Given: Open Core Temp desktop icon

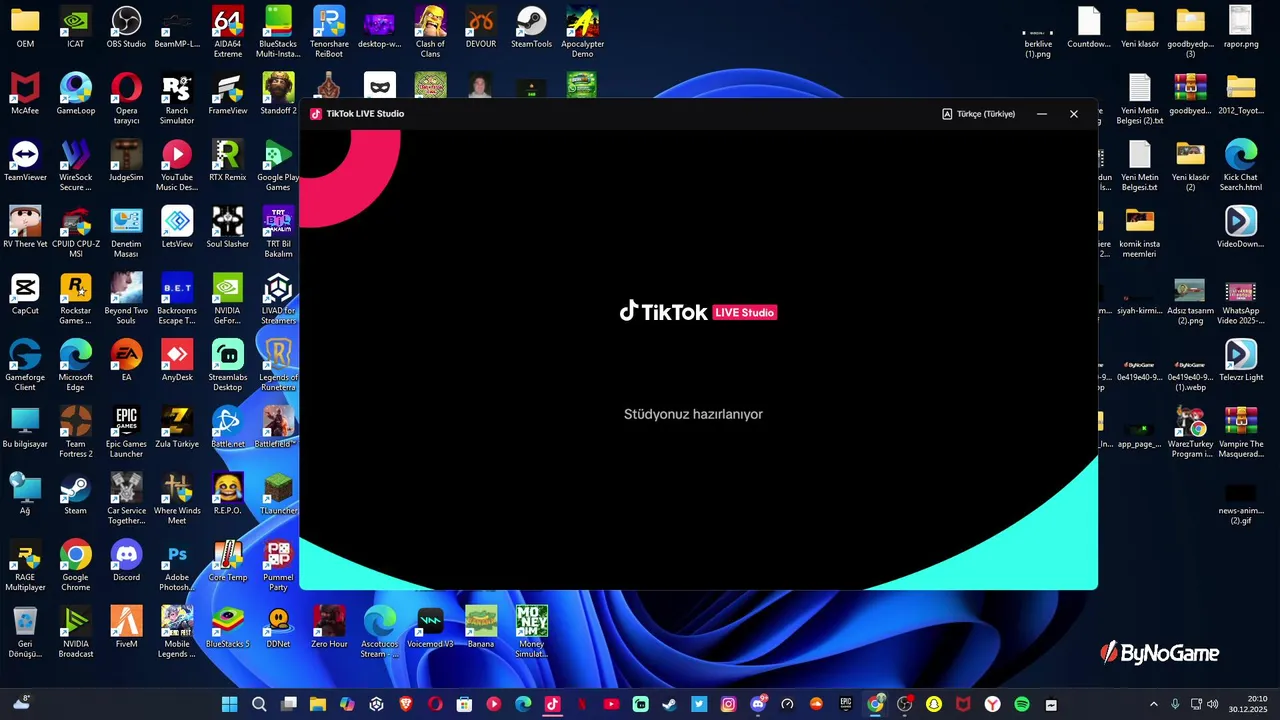Looking at the screenshot, I should [x=228, y=561].
